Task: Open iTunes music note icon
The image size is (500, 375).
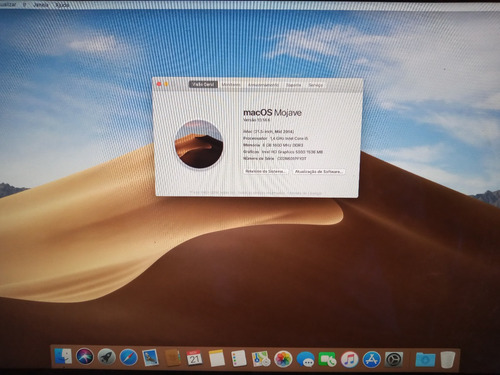Action: pyautogui.click(x=349, y=360)
